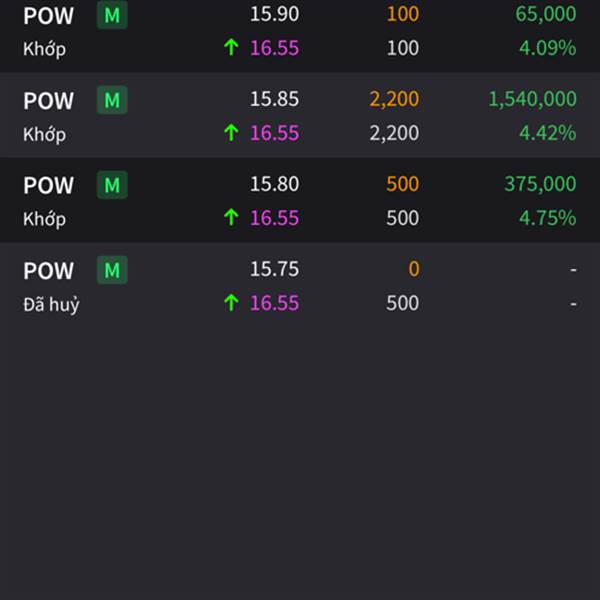Tap the orange 2,200 matched quantity
600x600 pixels.
394,99
